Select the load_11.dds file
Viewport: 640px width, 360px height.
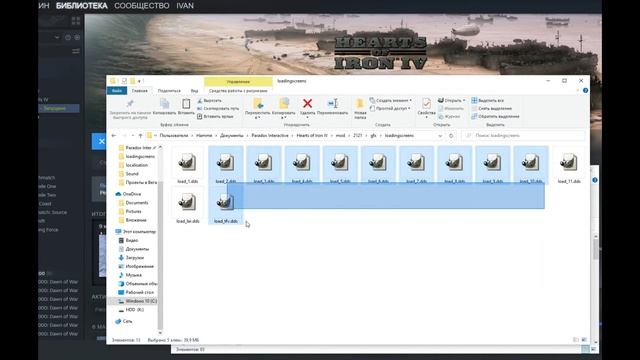(569, 165)
